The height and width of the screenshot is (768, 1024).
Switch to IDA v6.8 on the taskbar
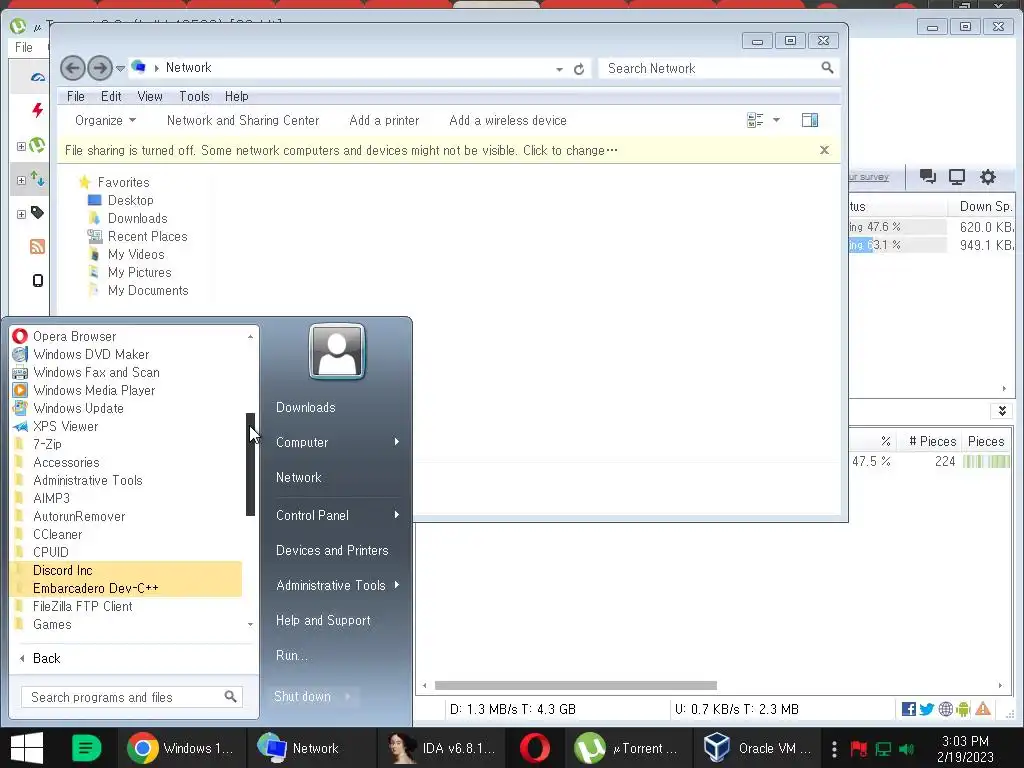pos(442,748)
